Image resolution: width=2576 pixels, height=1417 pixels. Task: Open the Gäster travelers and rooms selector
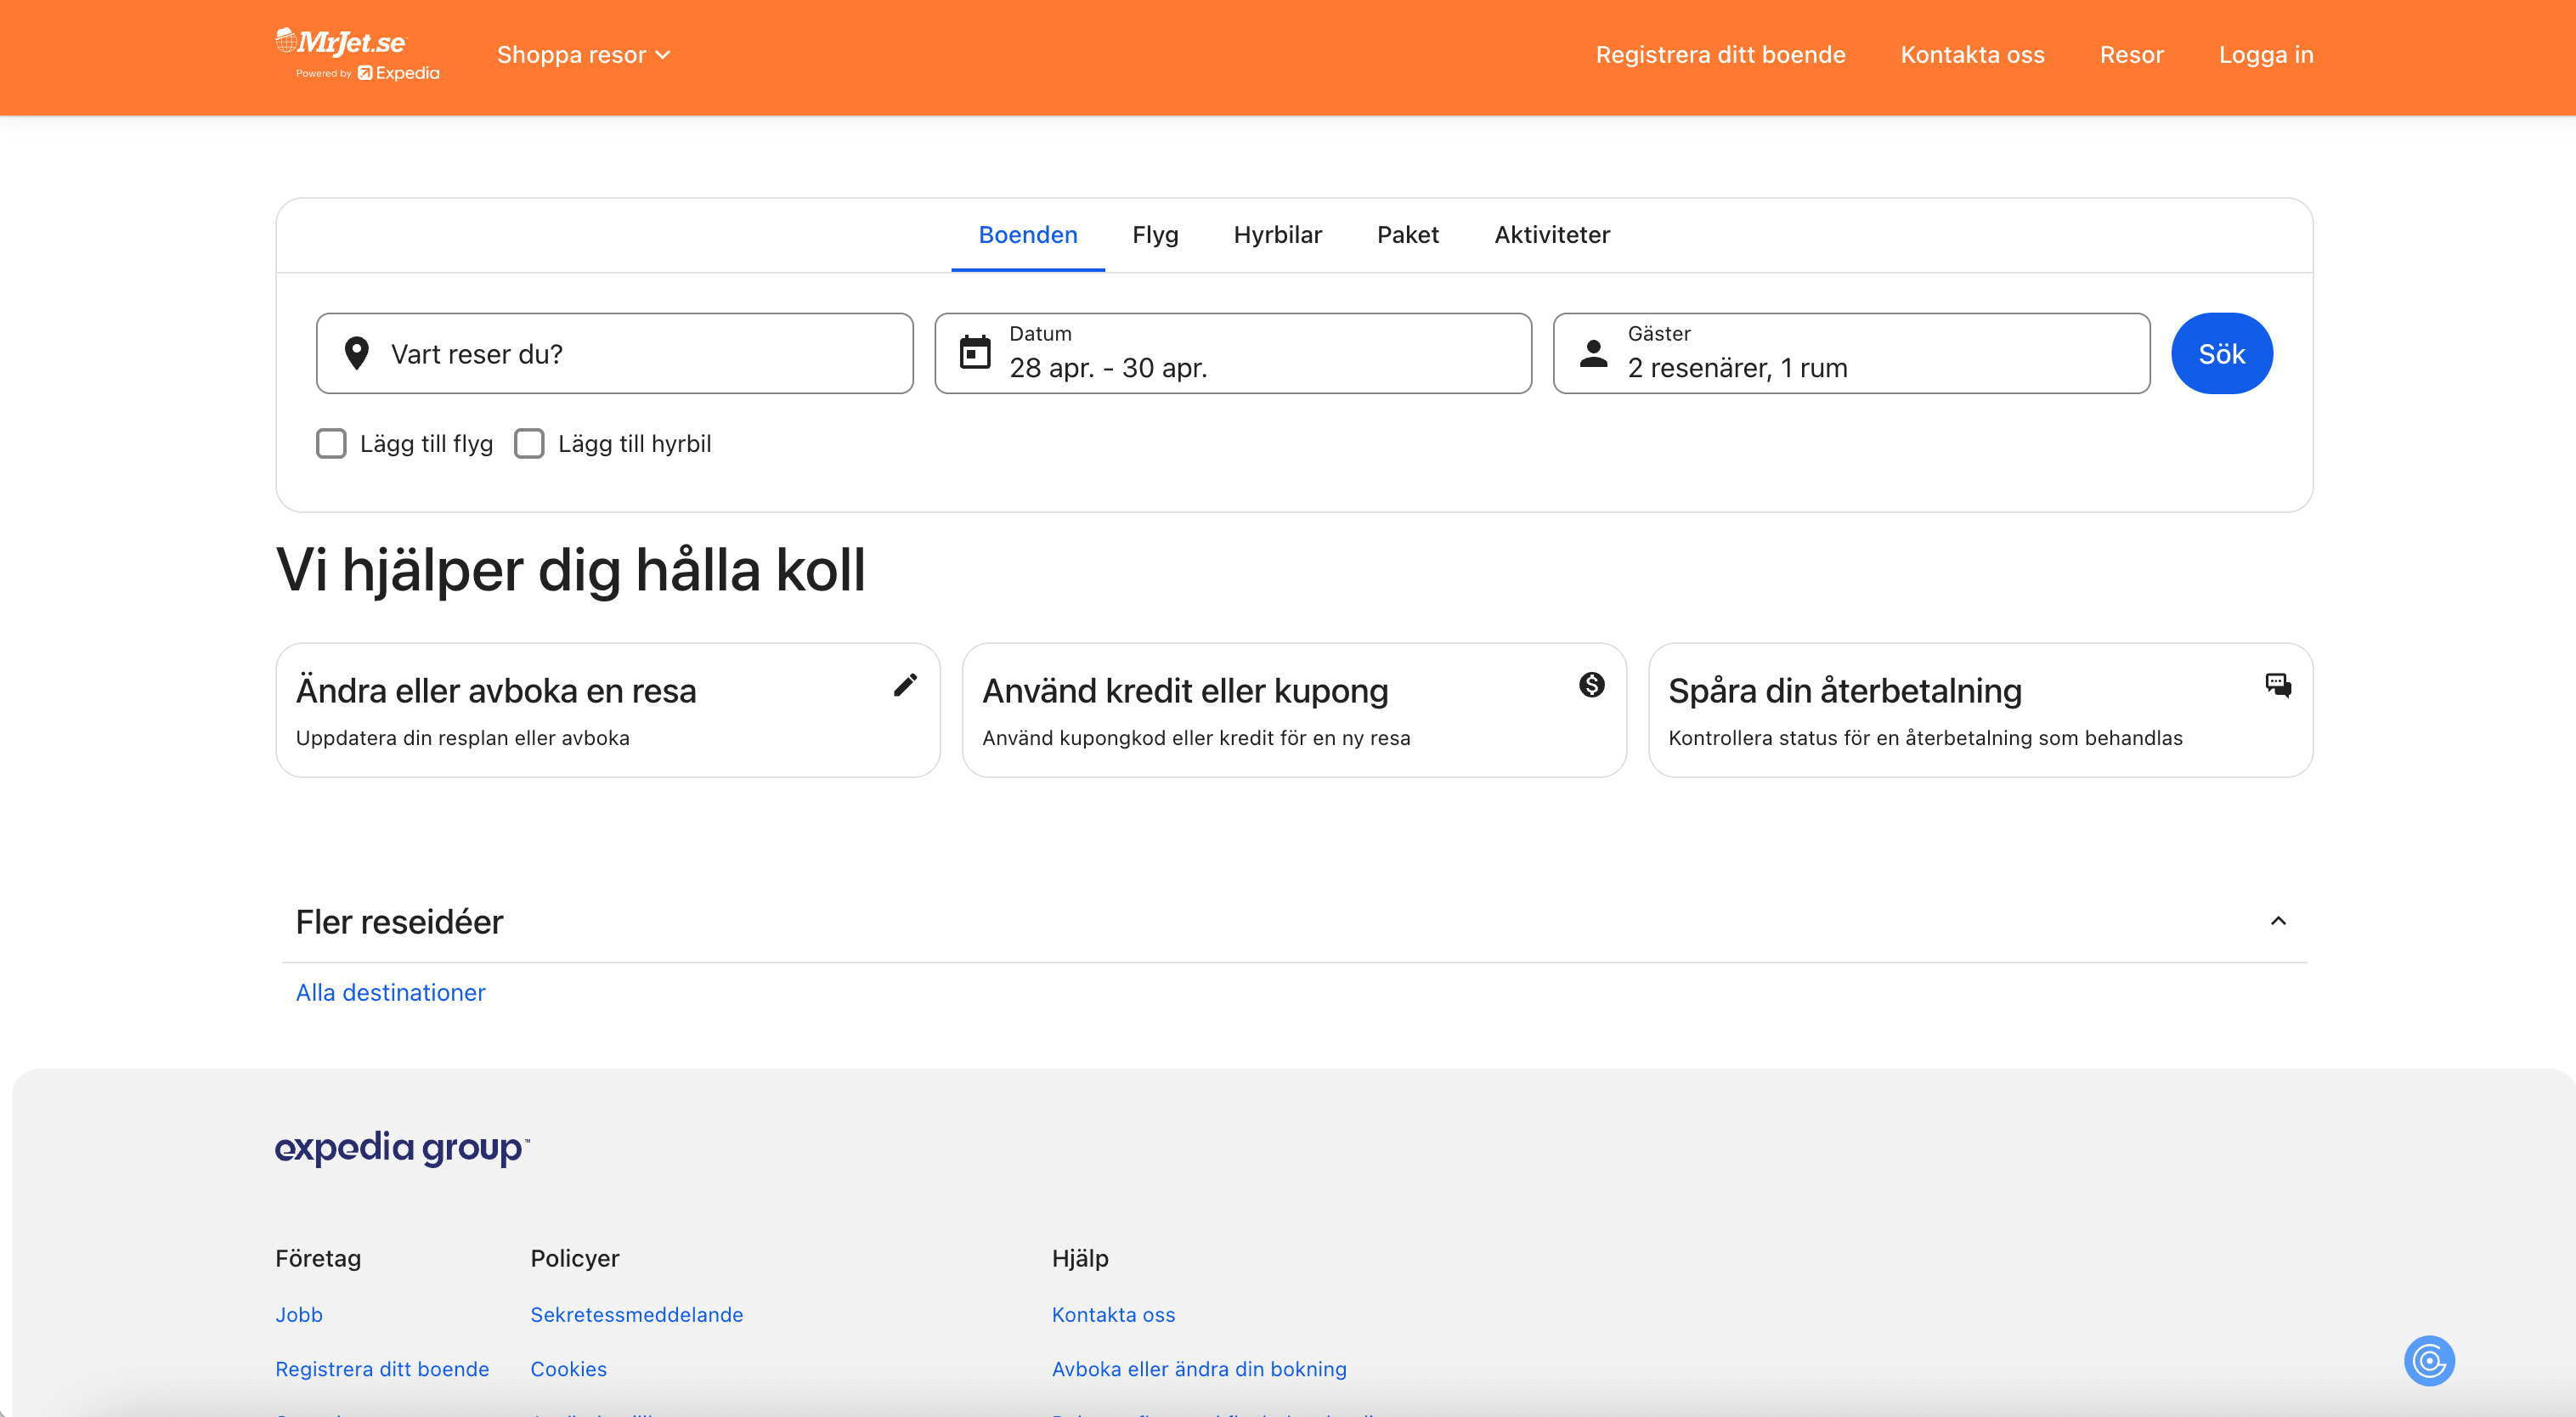pyautogui.click(x=1850, y=353)
